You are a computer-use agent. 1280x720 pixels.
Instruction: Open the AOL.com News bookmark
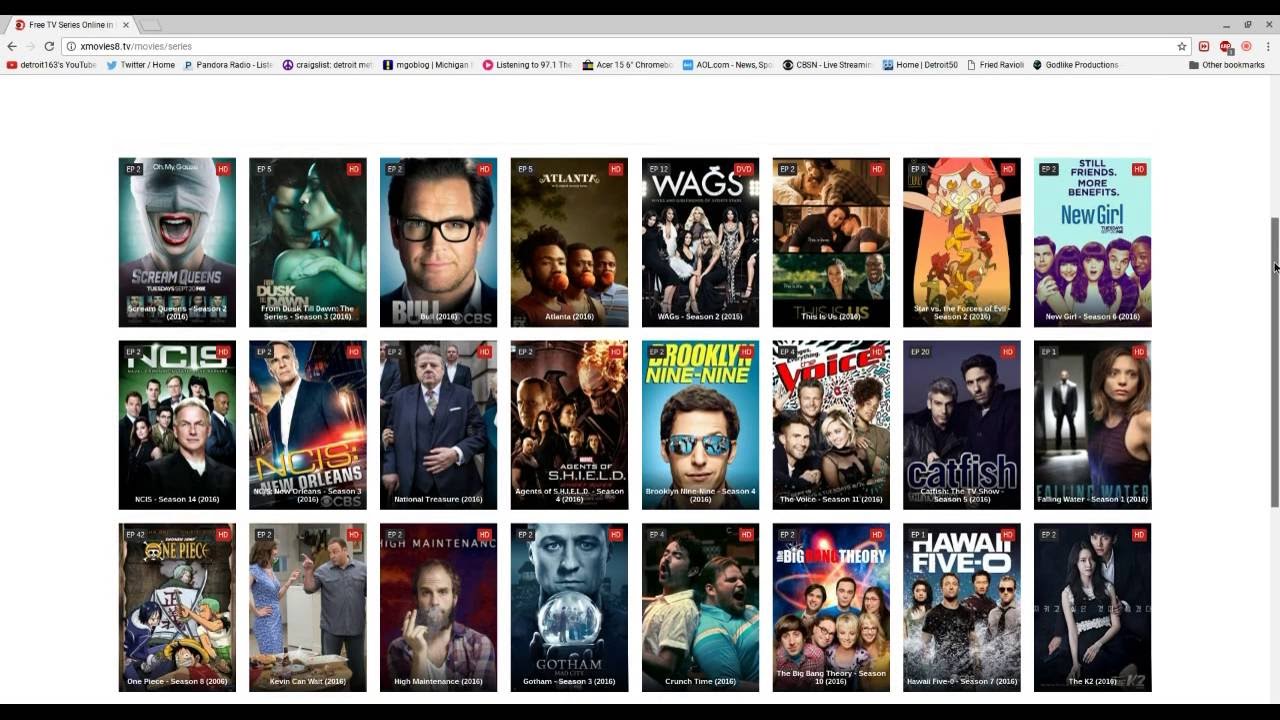coord(728,65)
